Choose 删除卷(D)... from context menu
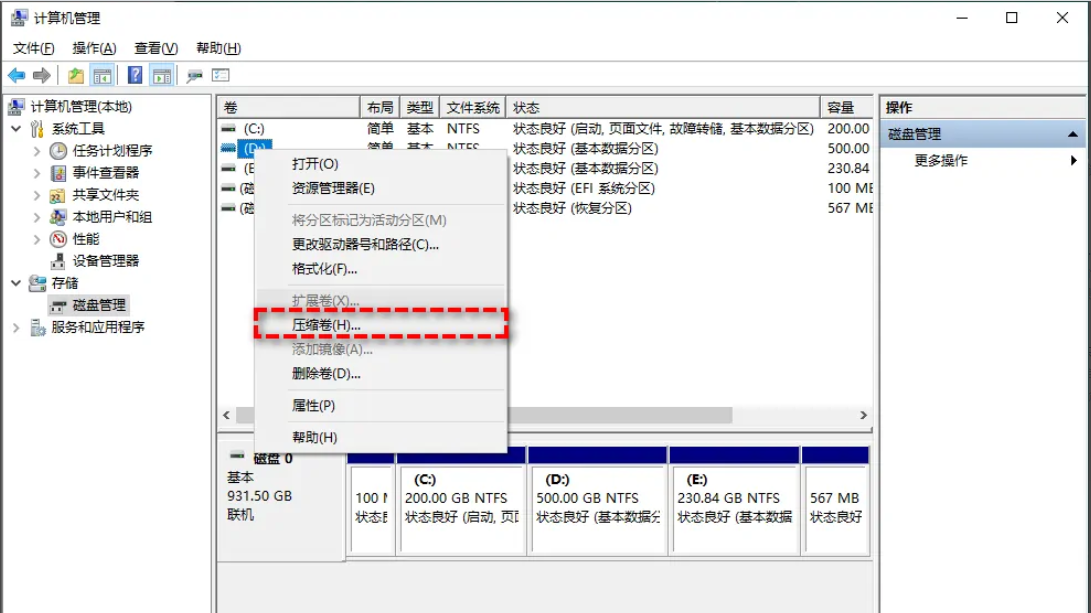The image size is (1091, 613). pos(381,374)
